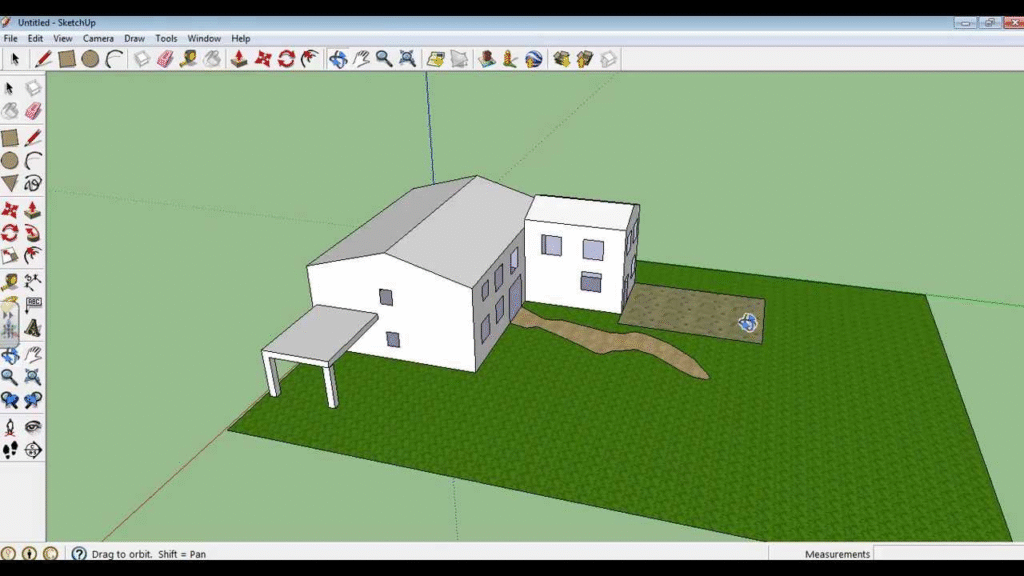This screenshot has width=1024, height=576.
Task: Select the Polygon tool in left toolbar
Action: tap(10, 183)
